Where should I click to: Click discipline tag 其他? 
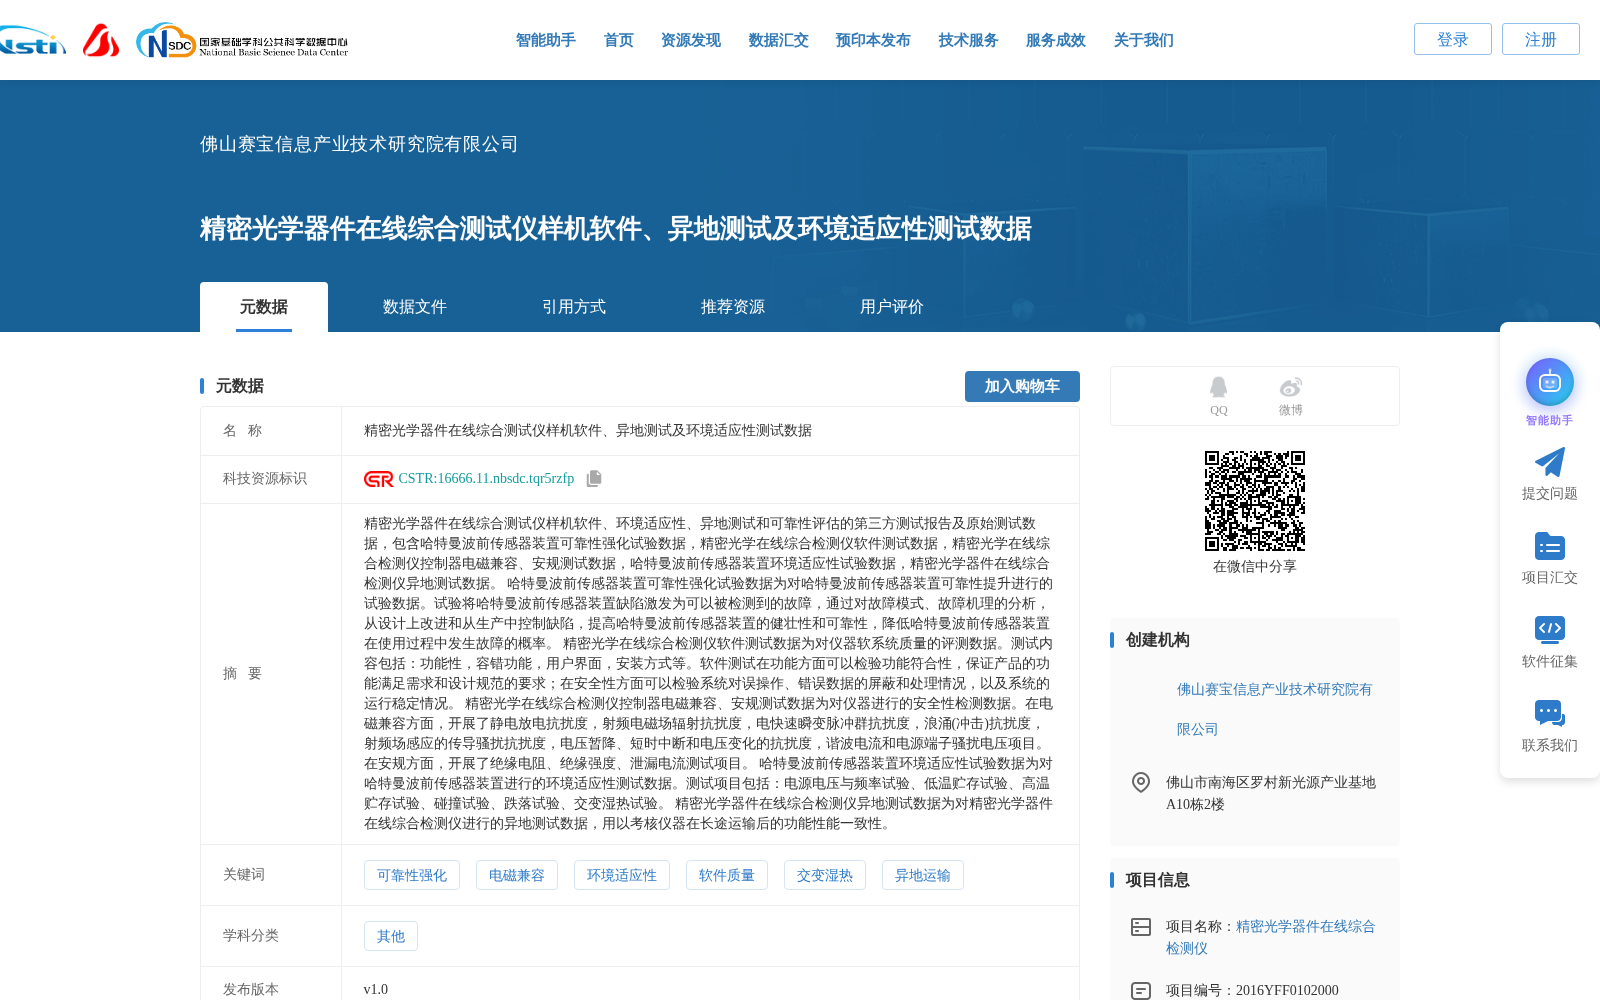point(391,936)
